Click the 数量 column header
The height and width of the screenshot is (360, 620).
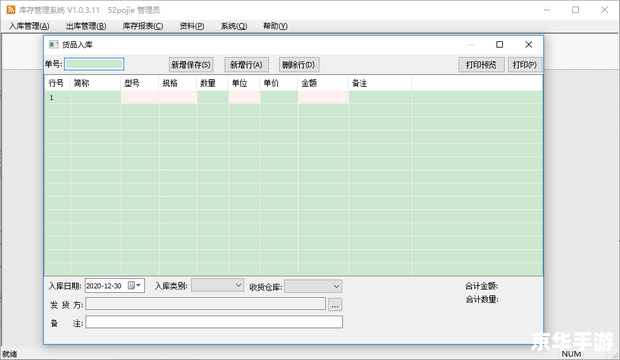tap(213, 83)
